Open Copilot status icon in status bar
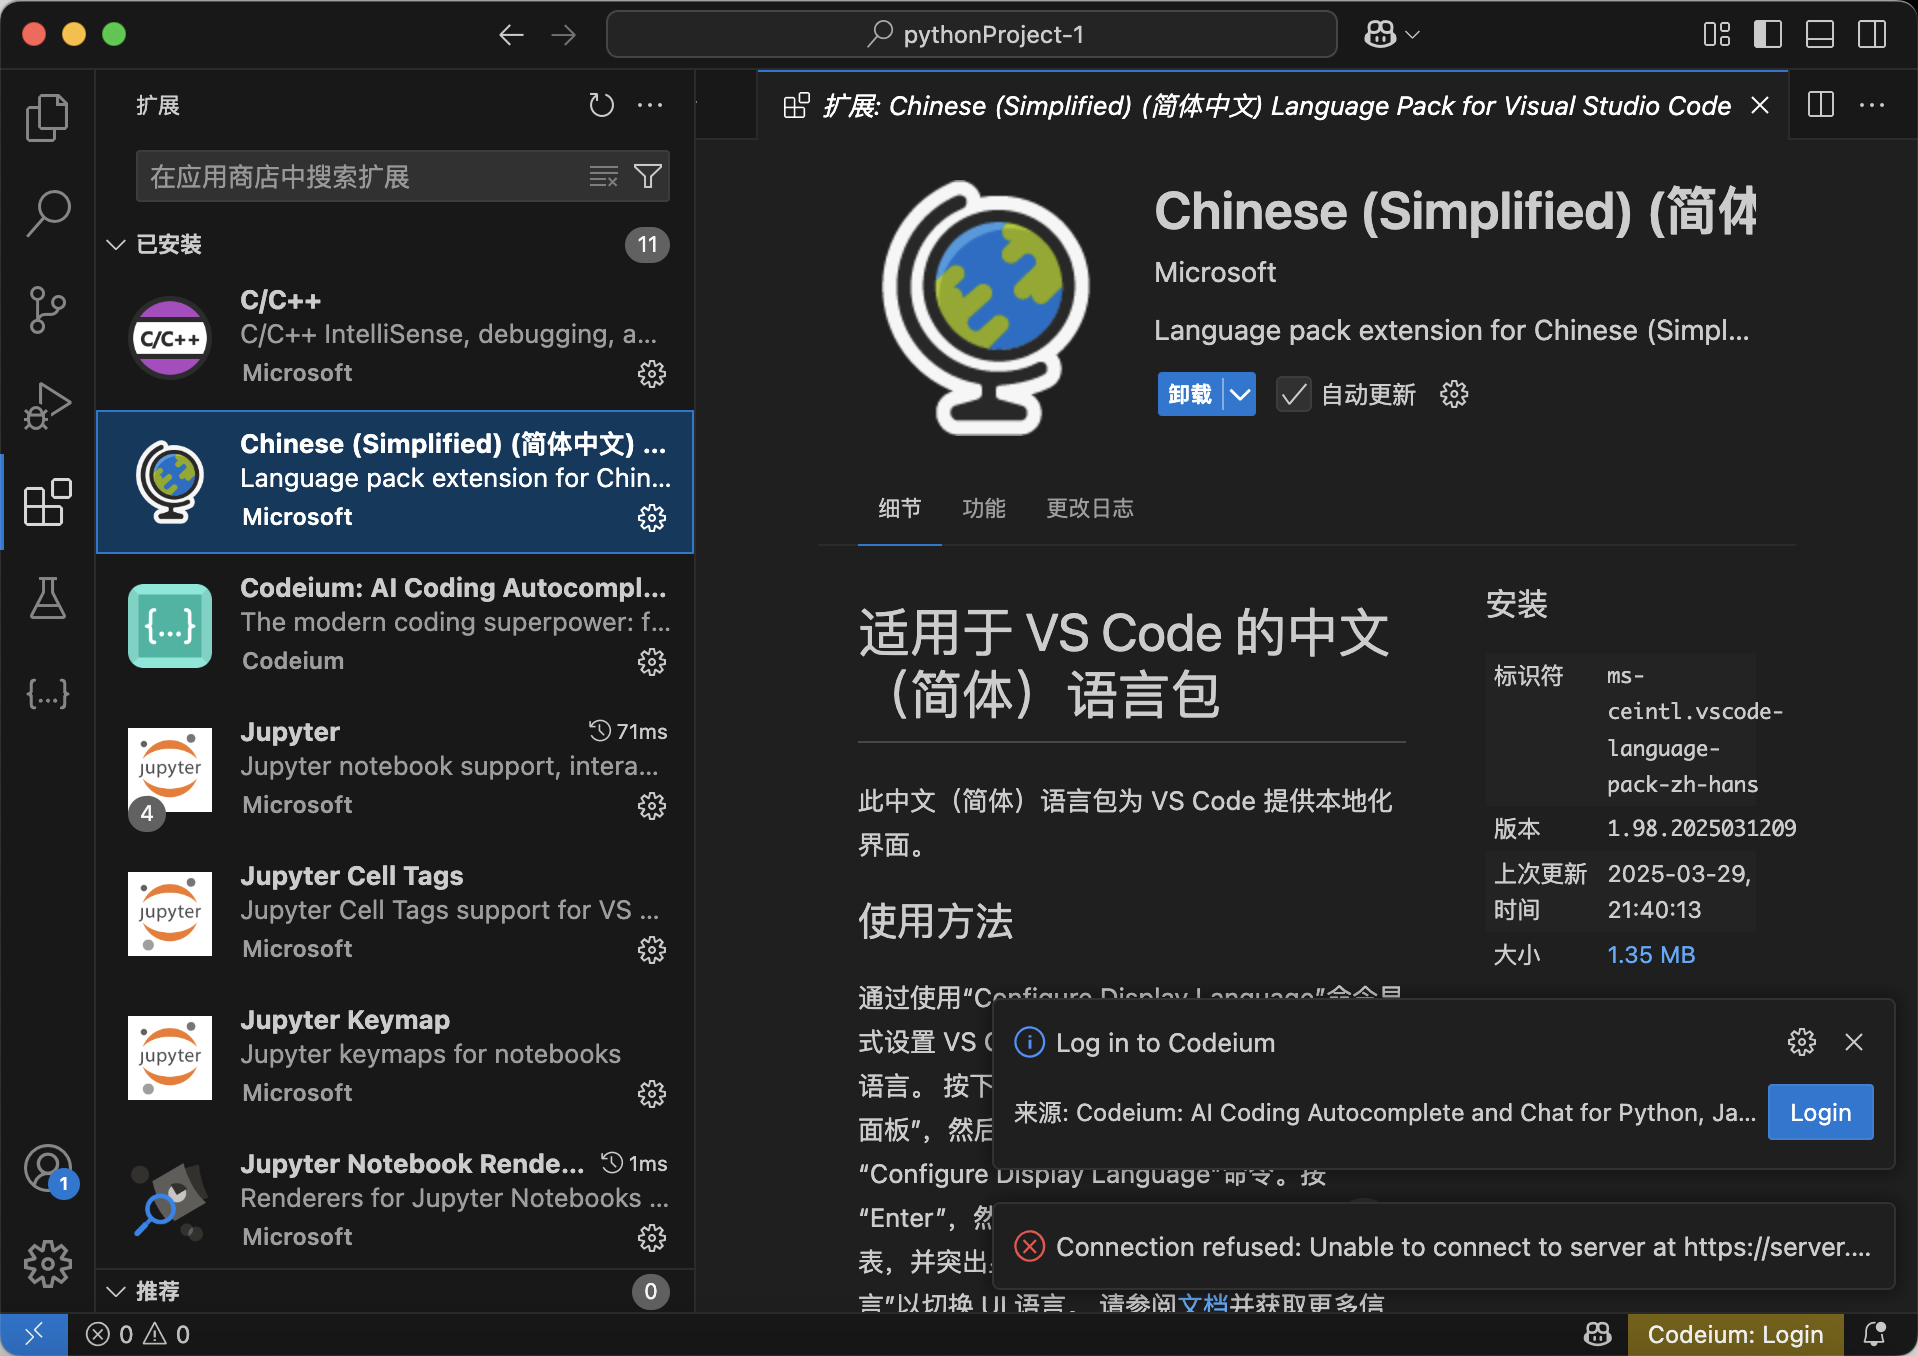This screenshot has width=1918, height=1356. point(1598,1334)
